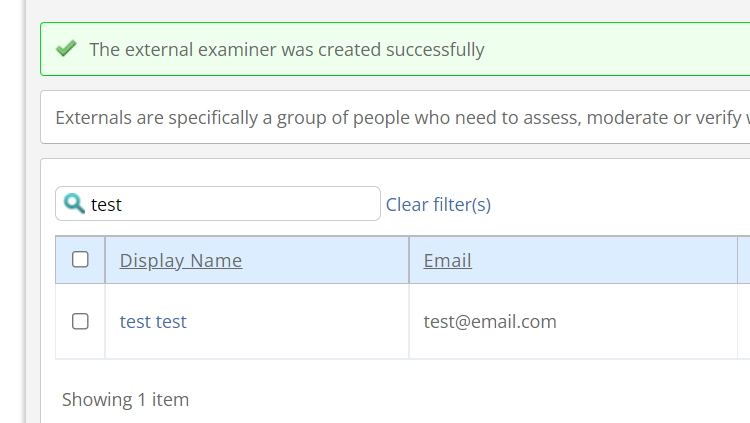Viewport: 750px width, 423px height.
Task: Click blank area of Display Name header cell
Action: (x=325, y=260)
